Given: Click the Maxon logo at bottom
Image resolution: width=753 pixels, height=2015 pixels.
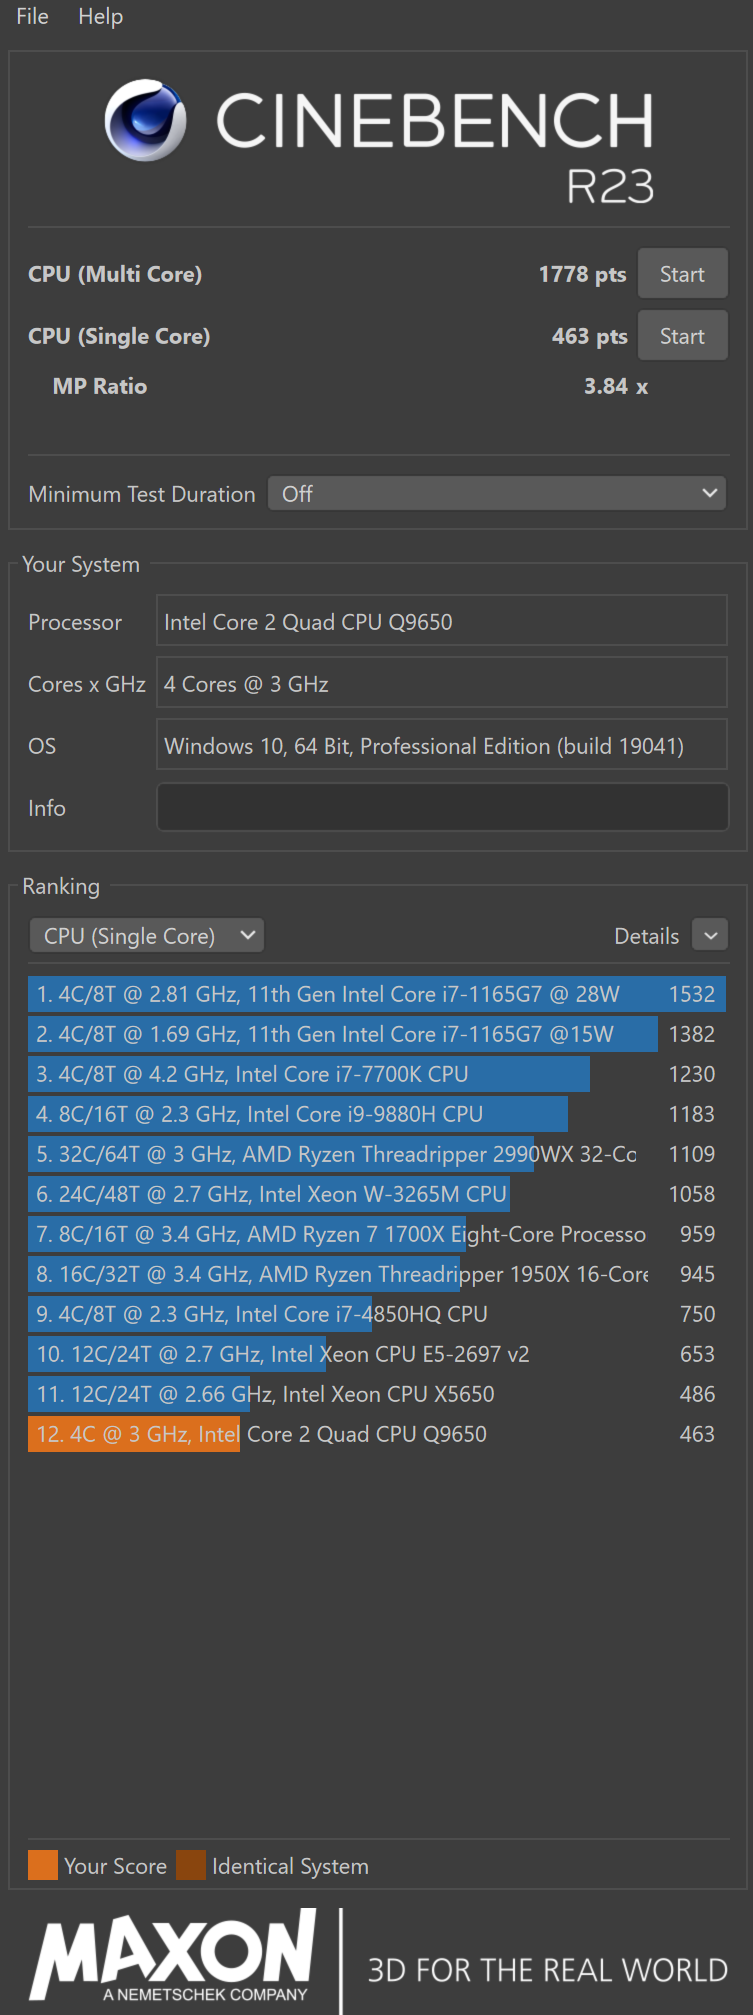Looking at the screenshot, I should pos(174,1956).
